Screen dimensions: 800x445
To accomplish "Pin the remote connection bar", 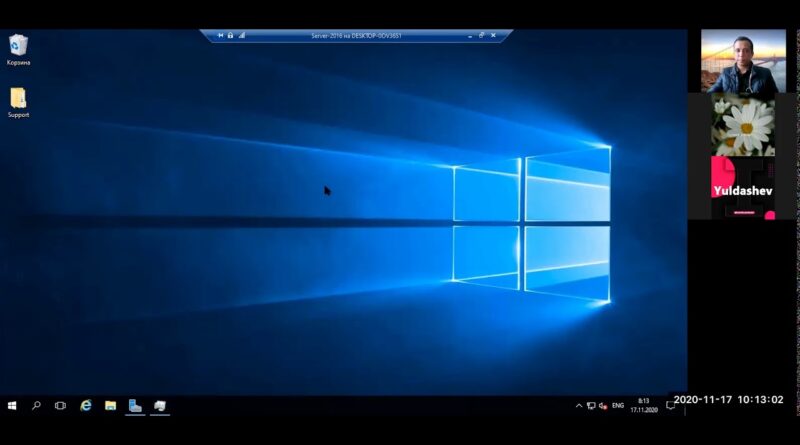I will [220, 36].
